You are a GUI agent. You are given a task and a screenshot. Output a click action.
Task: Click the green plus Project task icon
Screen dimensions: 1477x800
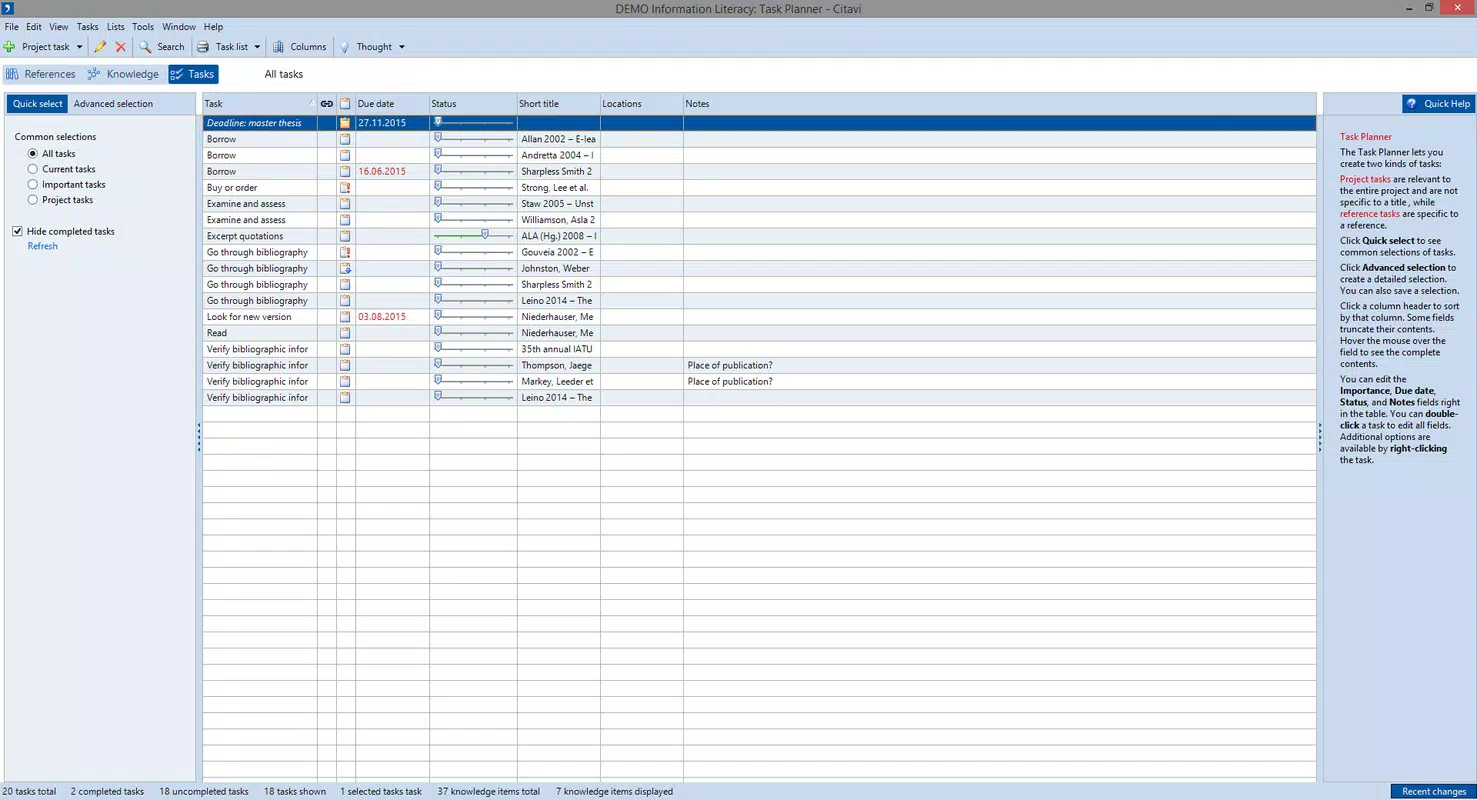pos(9,47)
